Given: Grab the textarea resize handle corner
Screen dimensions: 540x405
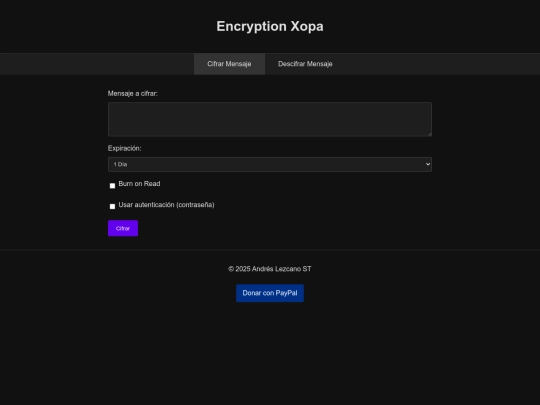Looking at the screenshot, I should point(429,134).
